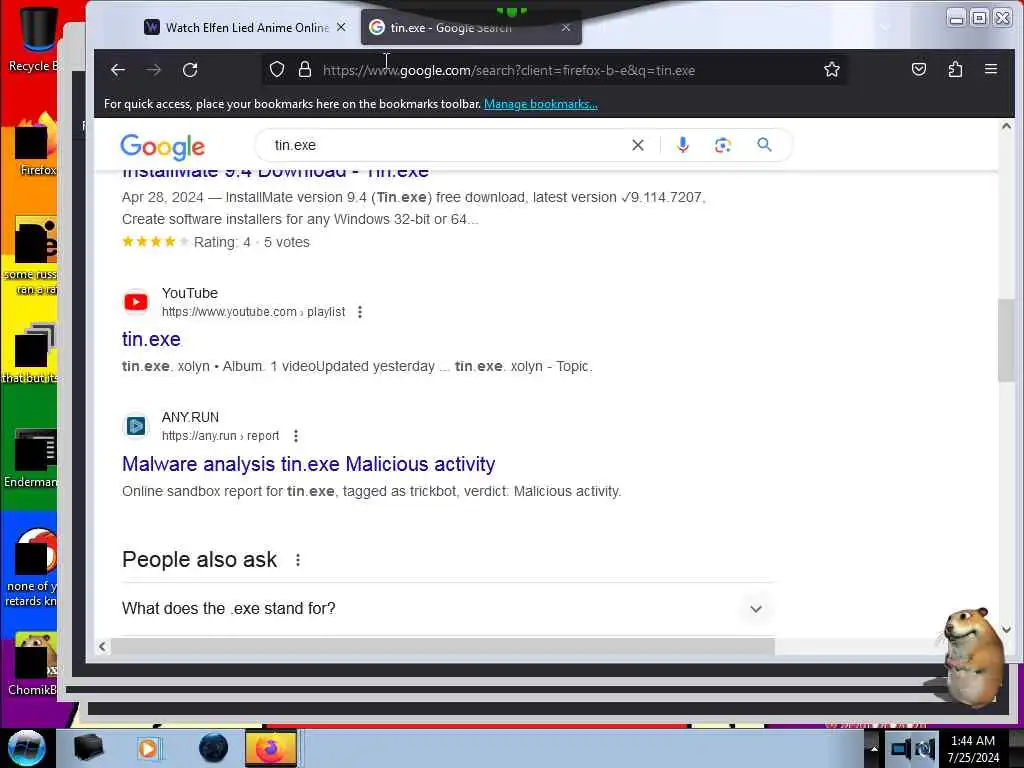
Task: Open the Firefox hamburger menu
Action: point(991,69)
